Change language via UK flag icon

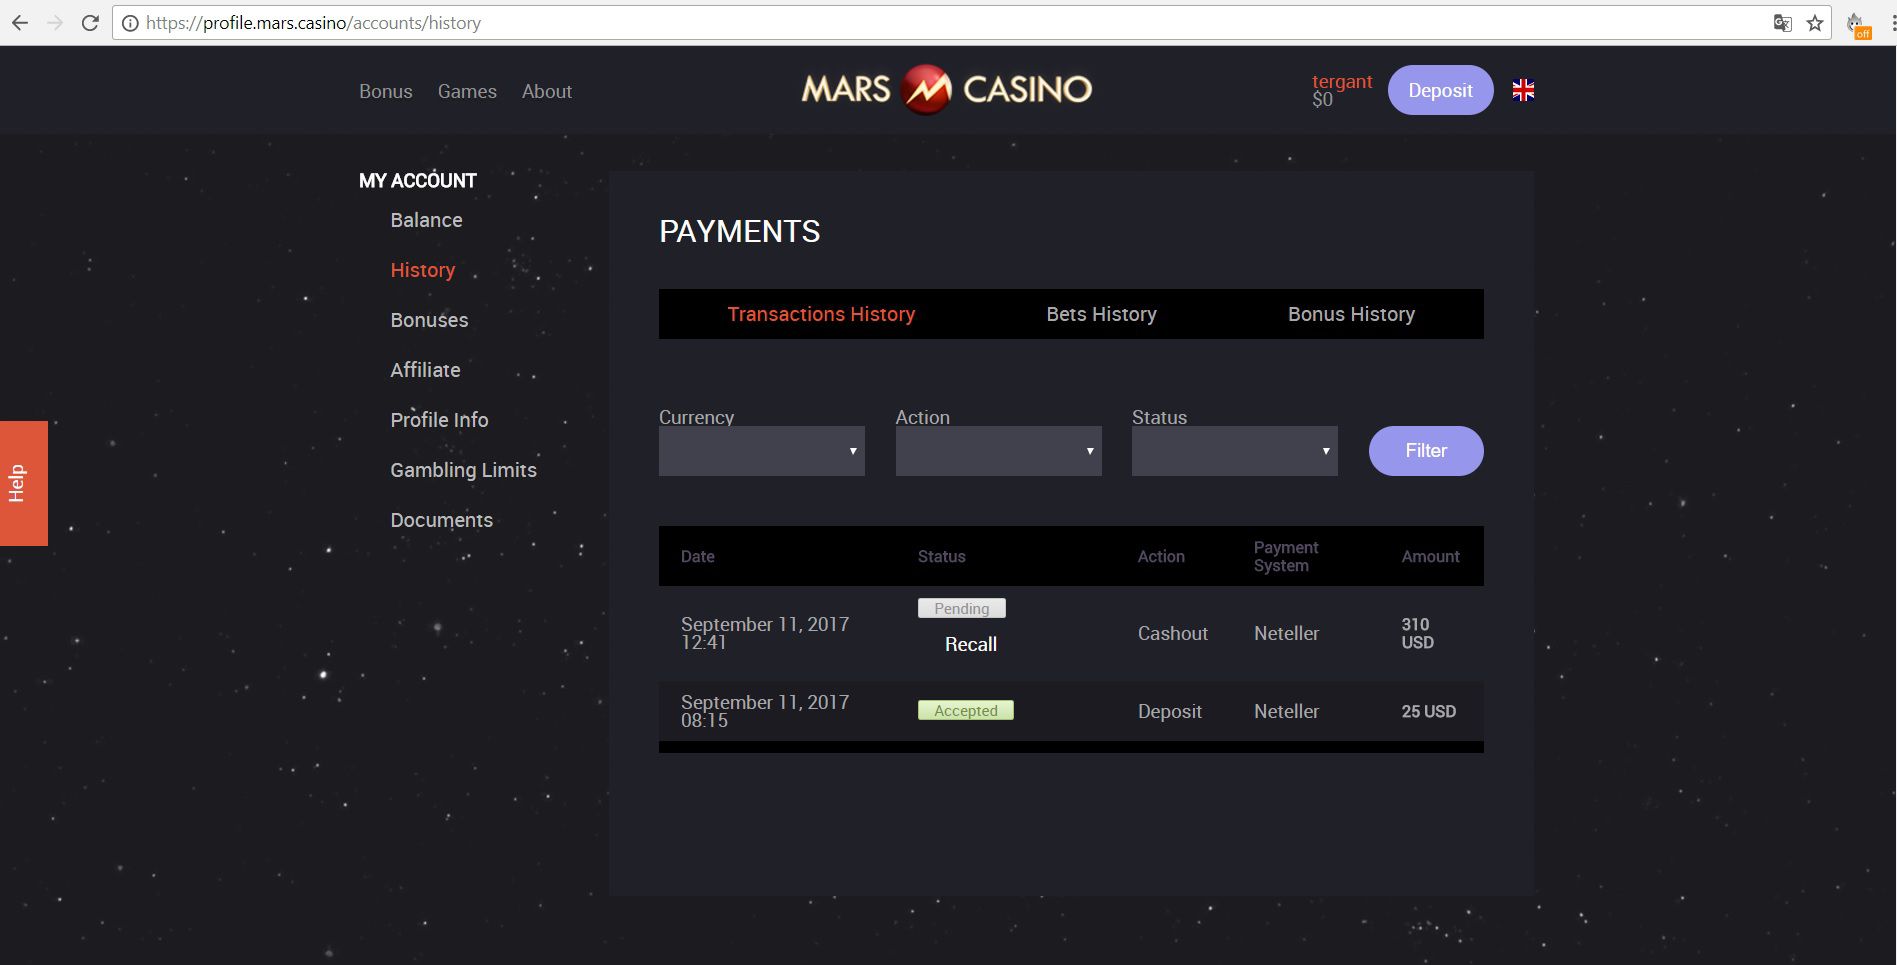[1523, 90]
